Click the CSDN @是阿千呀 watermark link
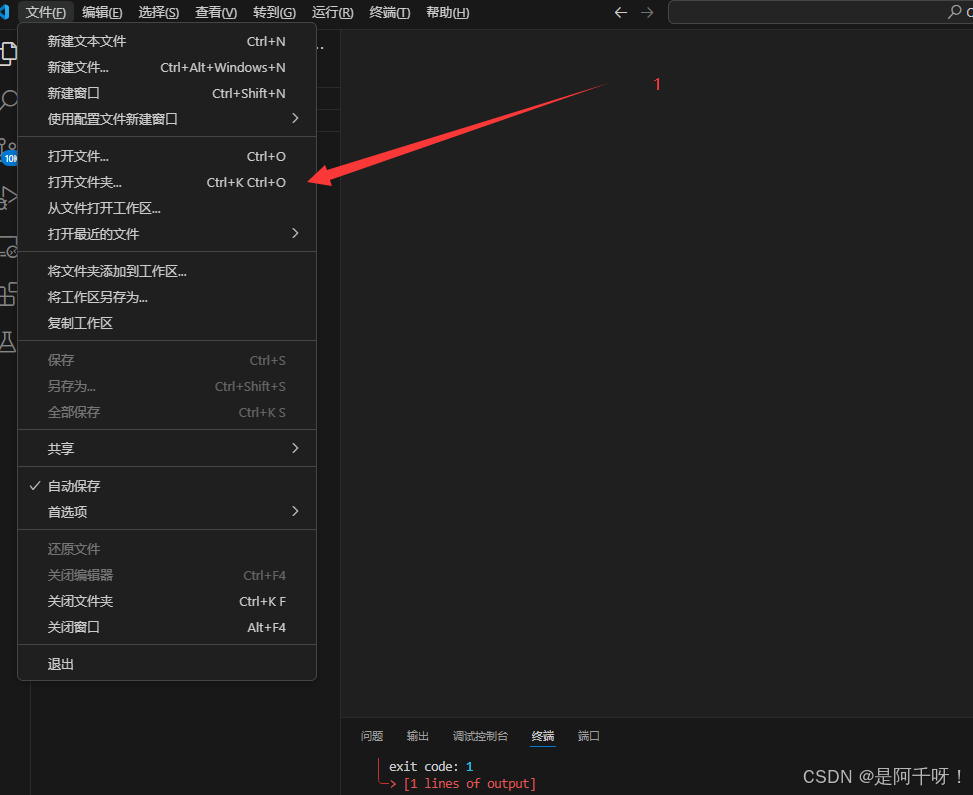973x795 pixels. (878, 776)
